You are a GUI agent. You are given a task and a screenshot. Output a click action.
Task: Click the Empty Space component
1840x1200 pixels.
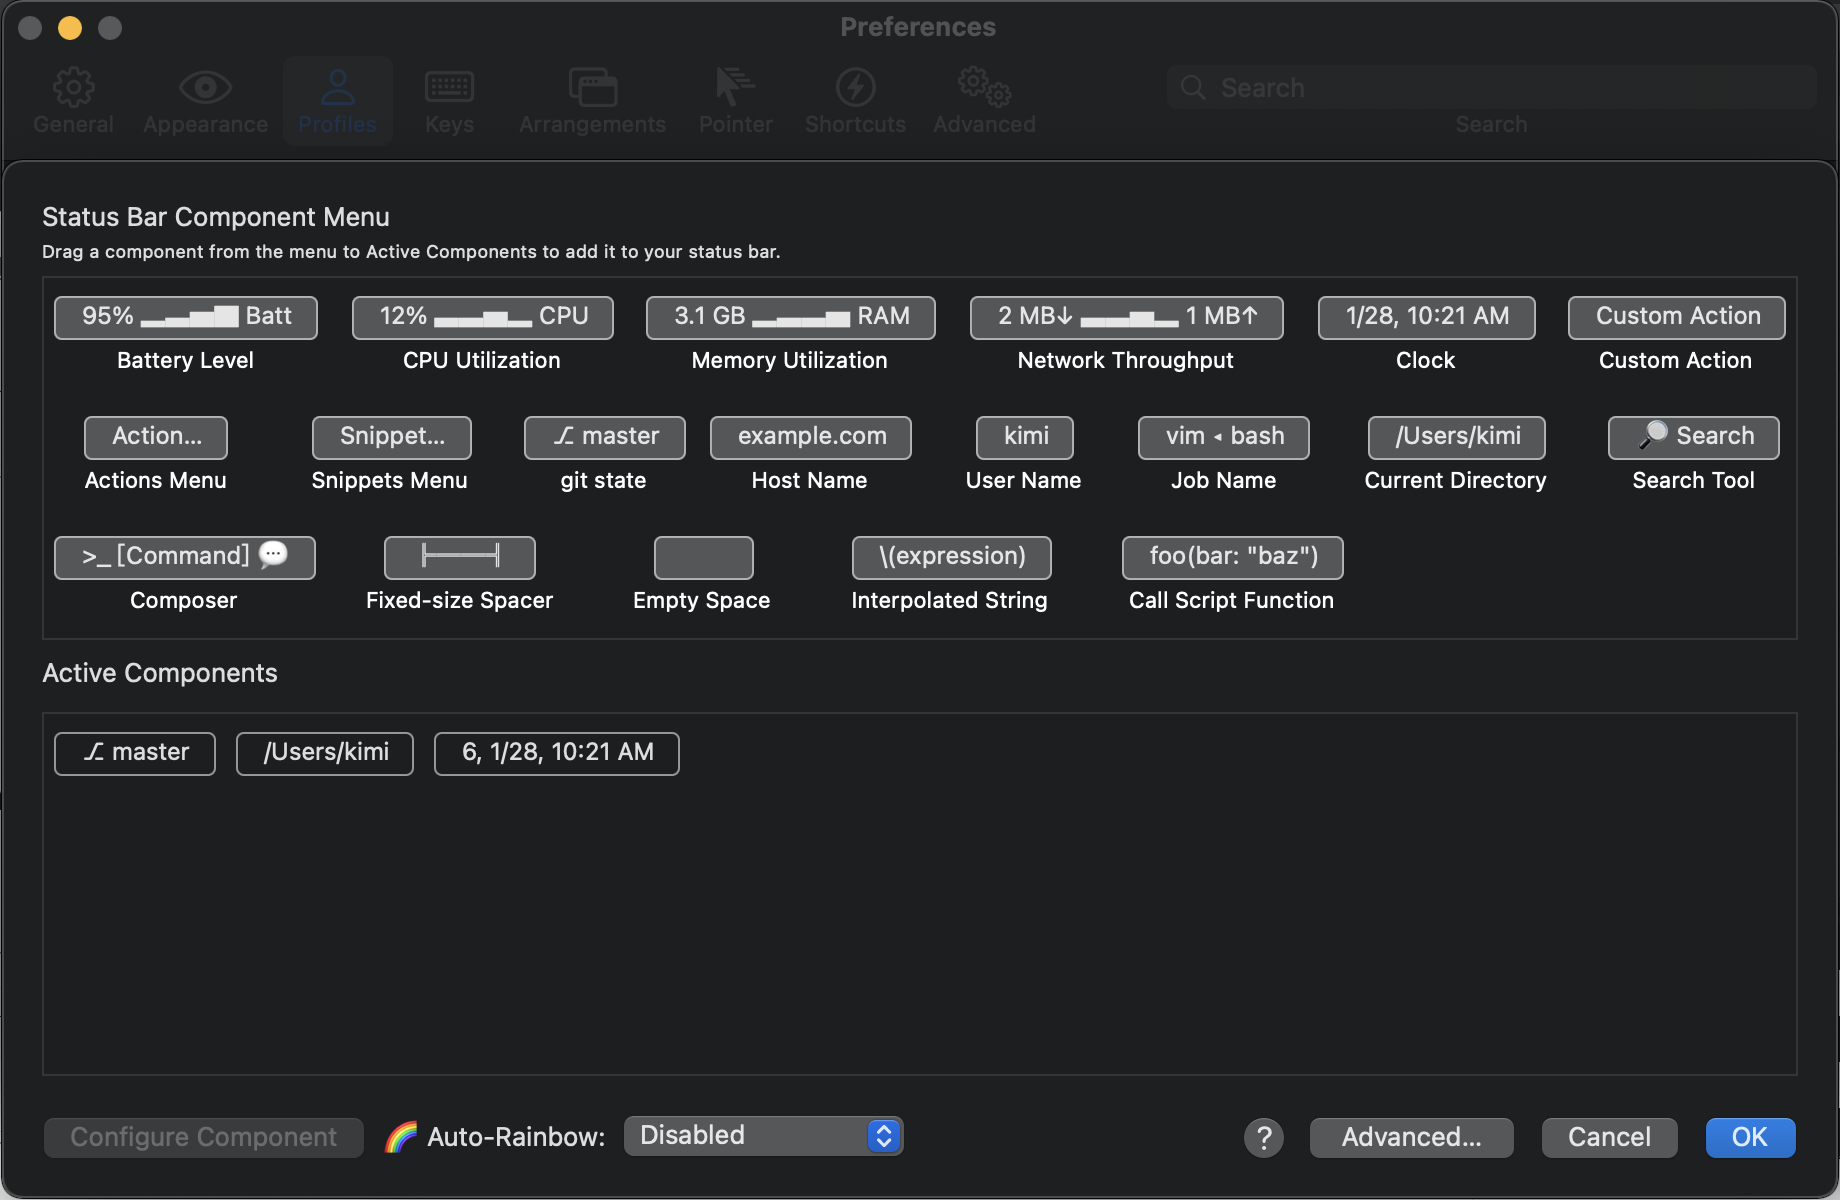point(702,557)
